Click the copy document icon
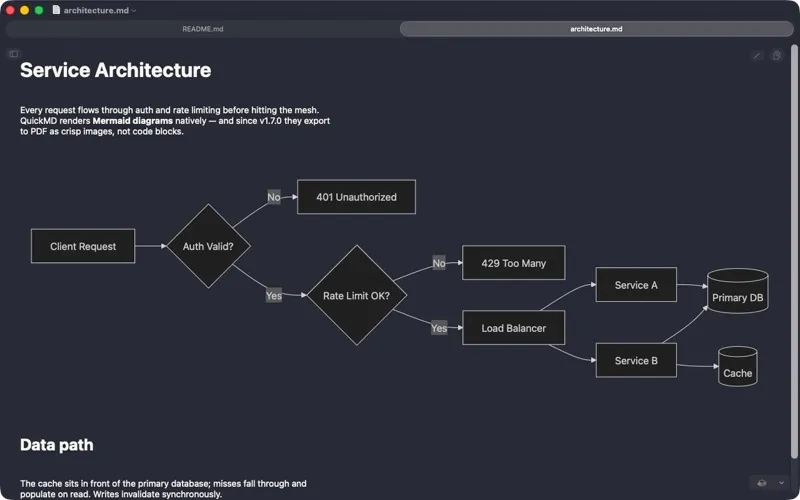Image resolution: width=800 pixels, height=500 pixels. point(777,55)
